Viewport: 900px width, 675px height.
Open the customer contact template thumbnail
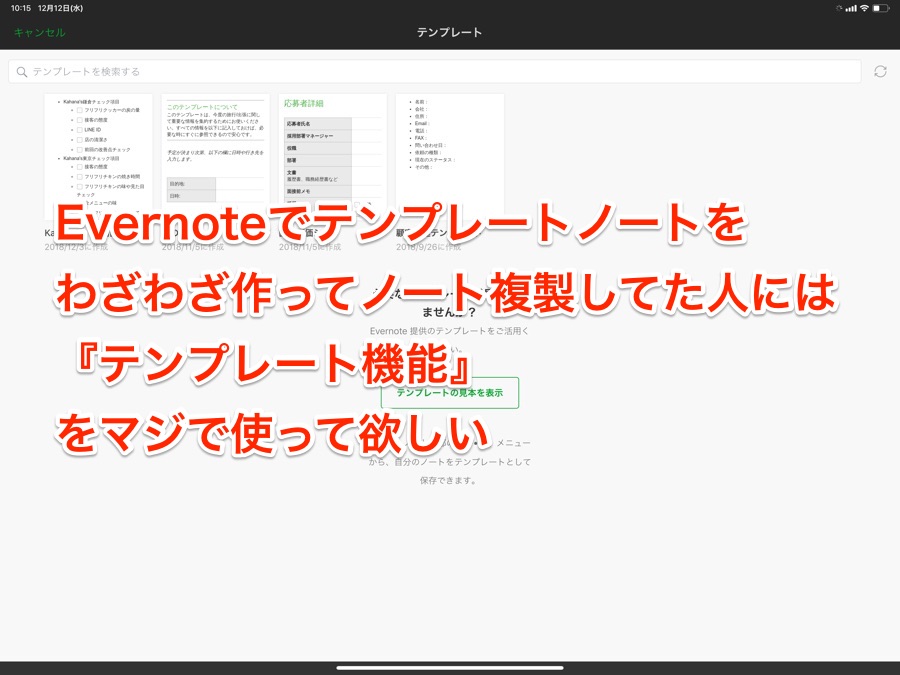tap(450, 157)
